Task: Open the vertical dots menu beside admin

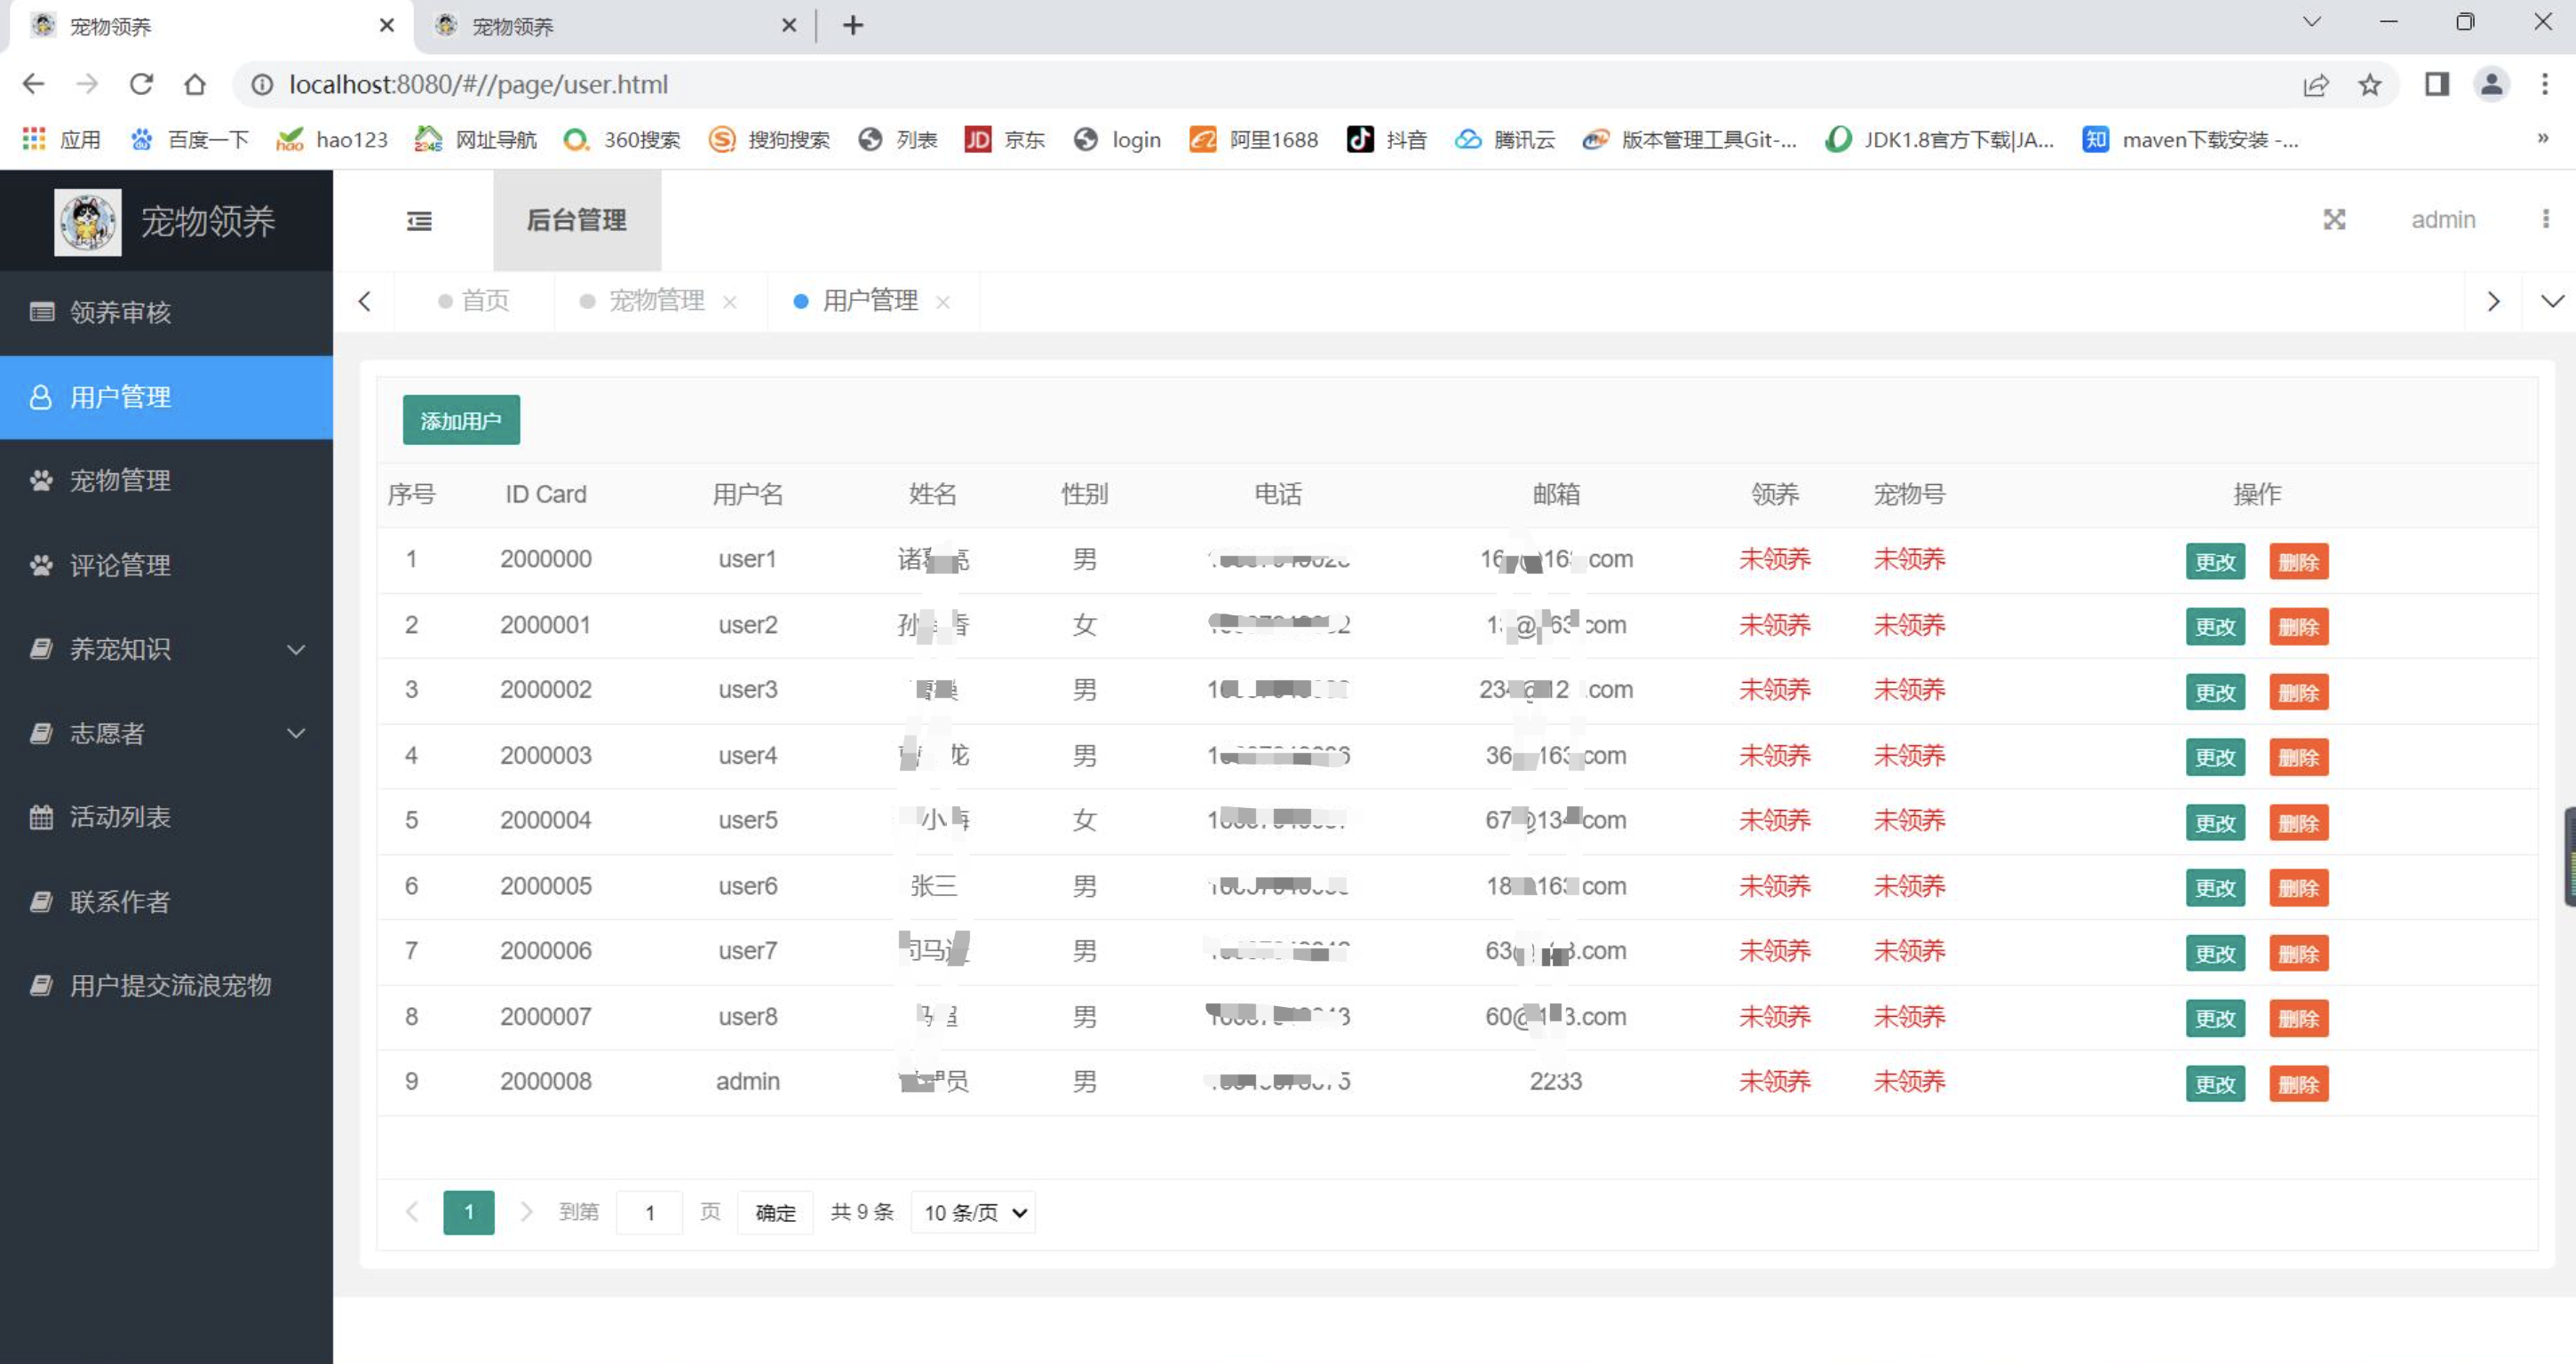Action: click(2545, 219)
